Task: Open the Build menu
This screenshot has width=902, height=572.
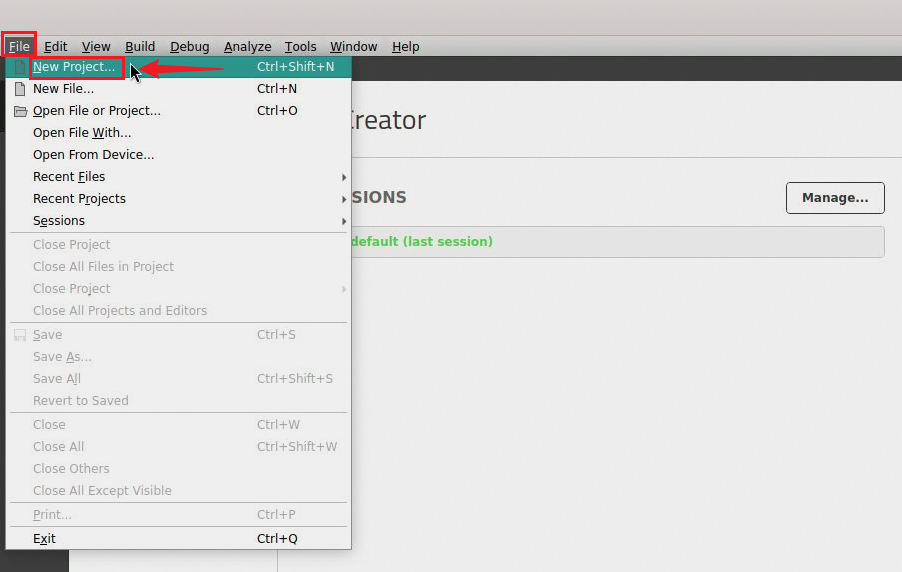Action: point(140,47)
